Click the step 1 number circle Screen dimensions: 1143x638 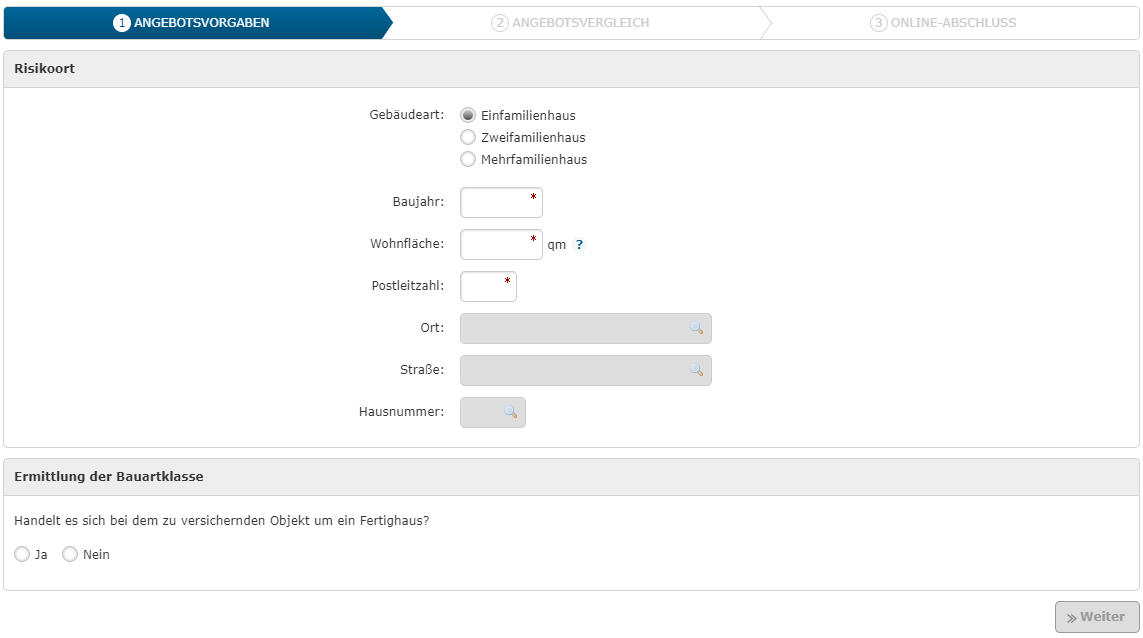point(122,23)
